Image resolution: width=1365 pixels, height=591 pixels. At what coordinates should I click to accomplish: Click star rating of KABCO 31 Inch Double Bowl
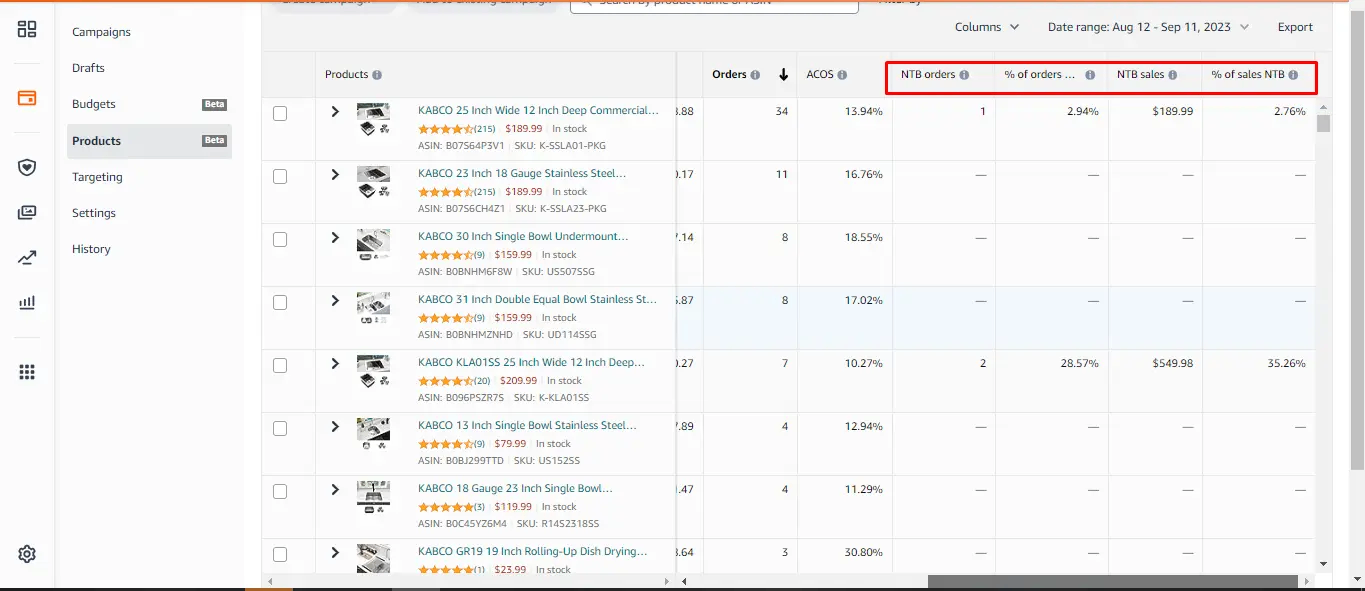tap(446, 318)
